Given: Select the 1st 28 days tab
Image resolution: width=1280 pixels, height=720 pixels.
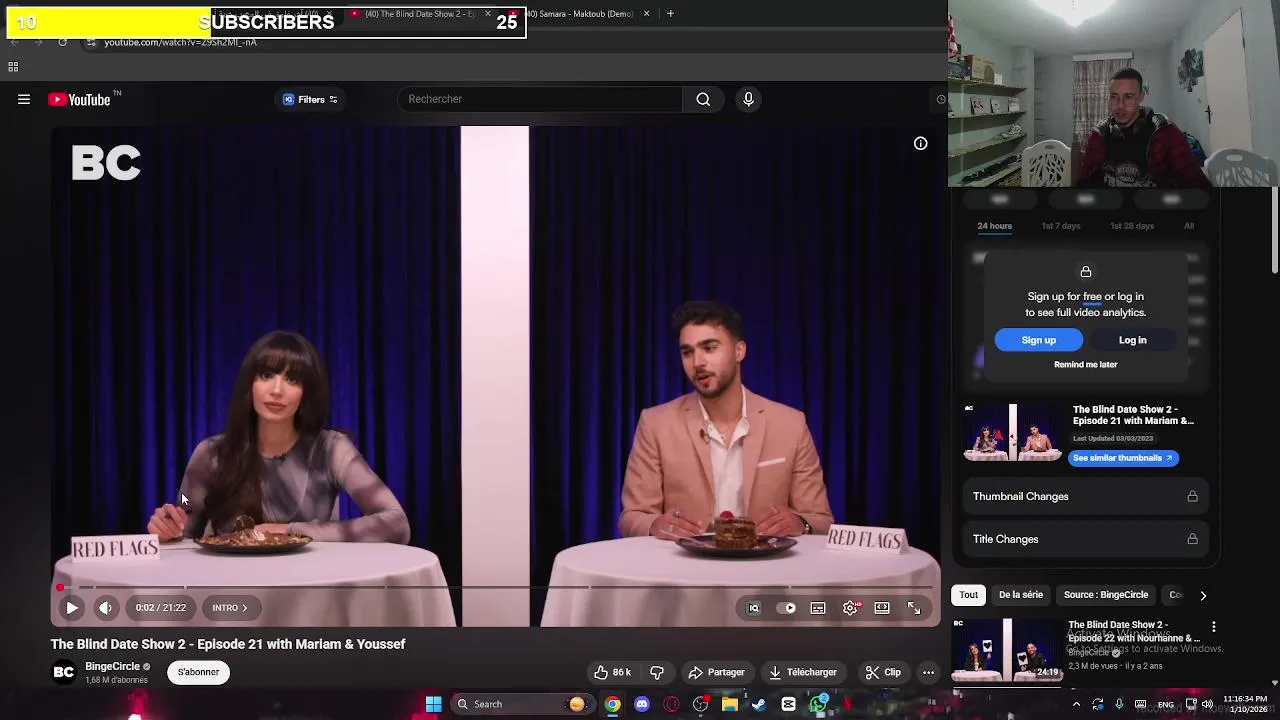Looking at the screenshot, I should point(1132,226).
